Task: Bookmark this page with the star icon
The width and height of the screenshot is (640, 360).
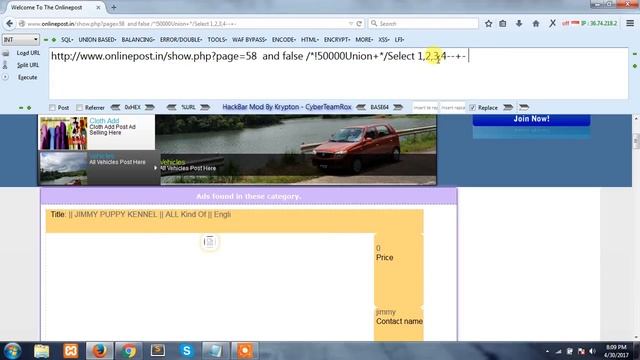Action: click(x=489, y=24)
